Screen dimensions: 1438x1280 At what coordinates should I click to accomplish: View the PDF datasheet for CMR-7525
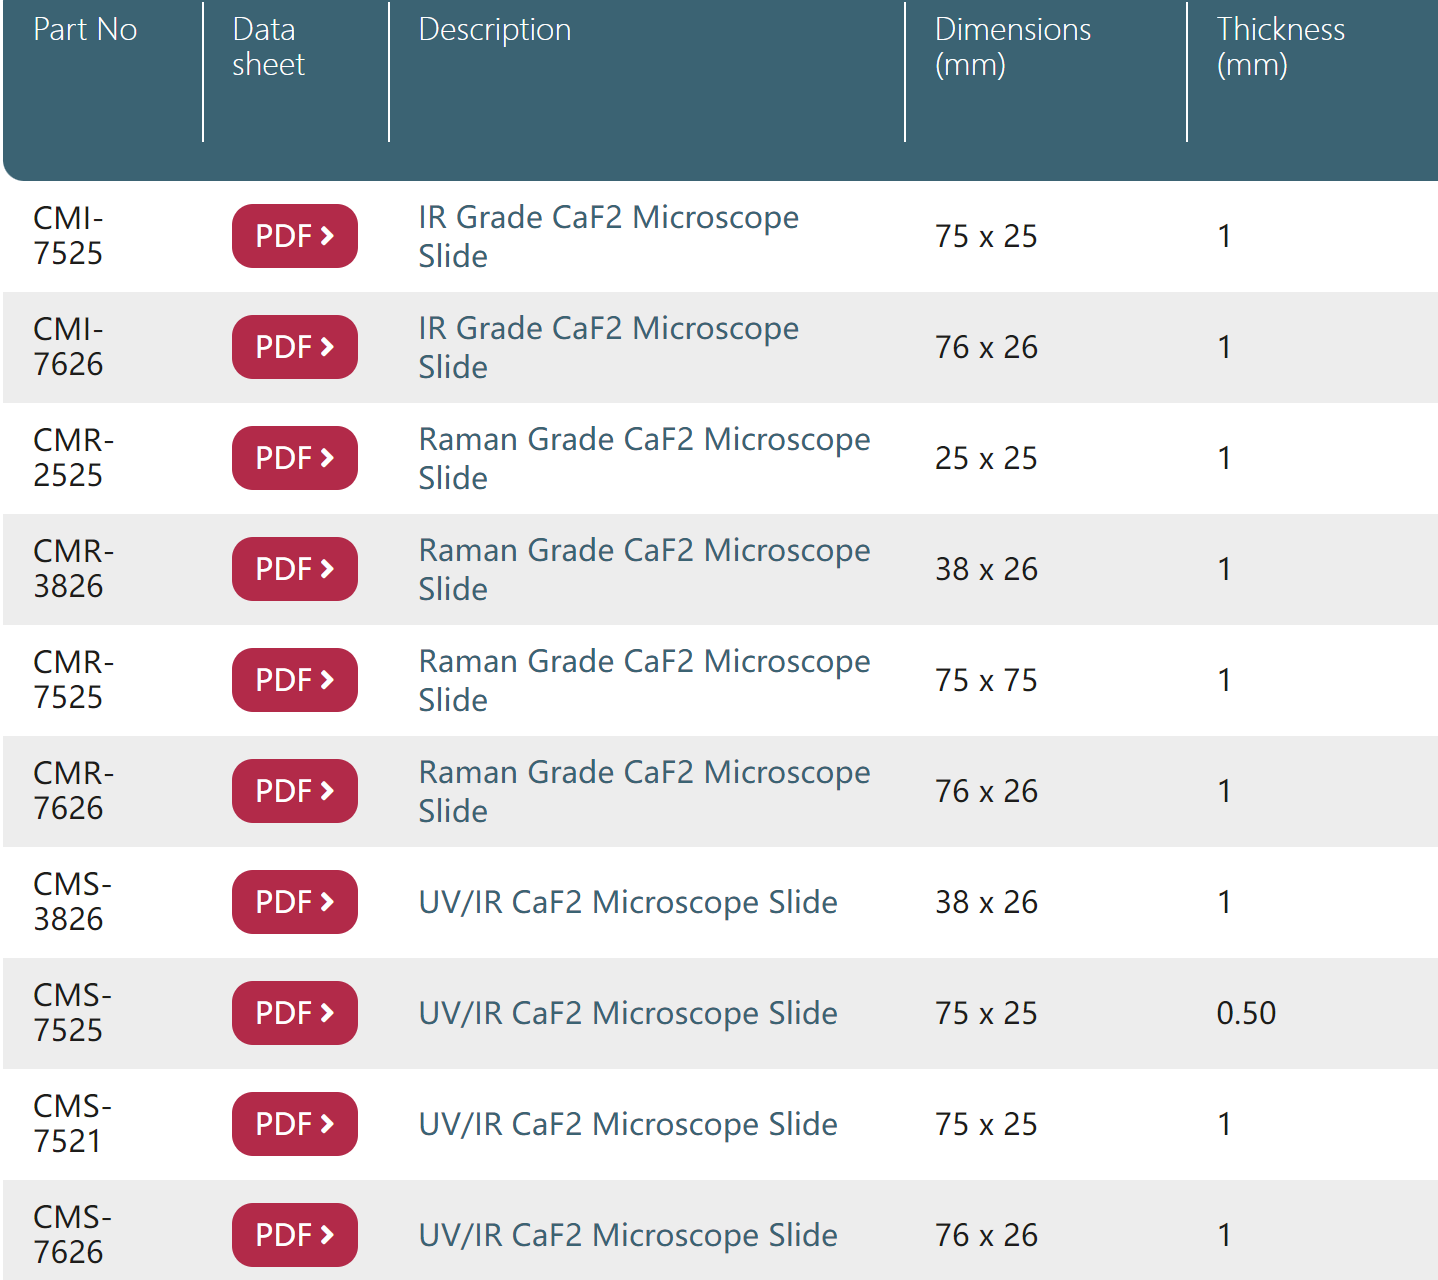(294, 680)
